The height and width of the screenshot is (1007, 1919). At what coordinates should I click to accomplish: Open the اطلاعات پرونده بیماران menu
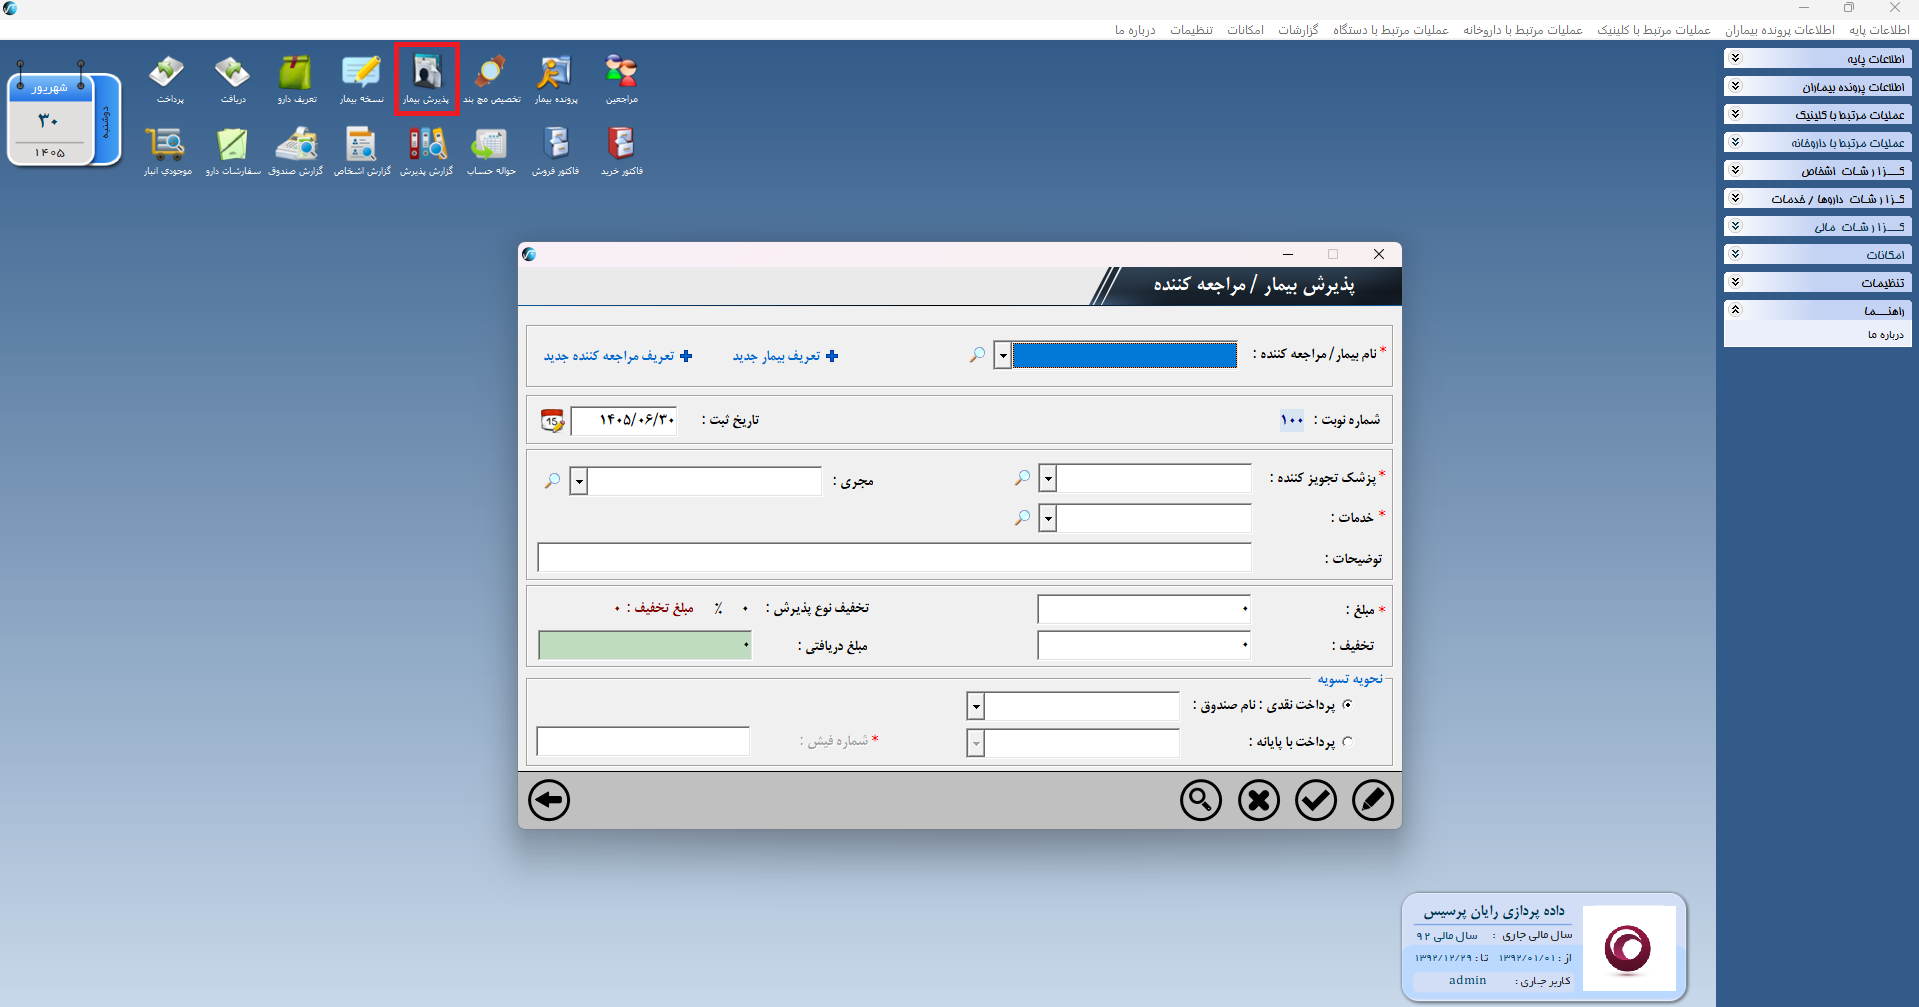[1780, 30]
